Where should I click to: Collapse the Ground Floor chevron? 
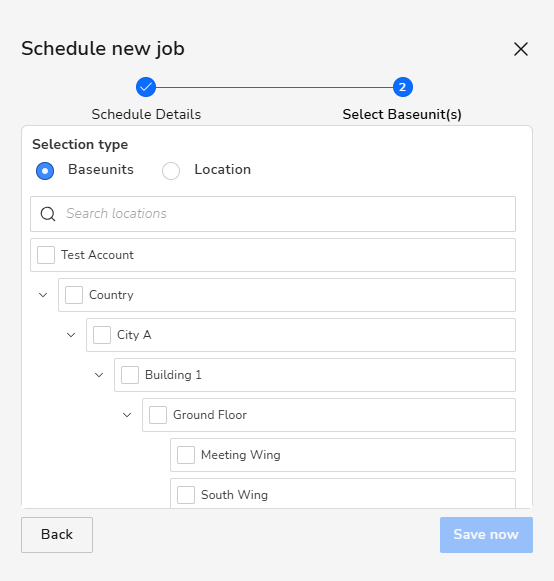tap(127, 415)
